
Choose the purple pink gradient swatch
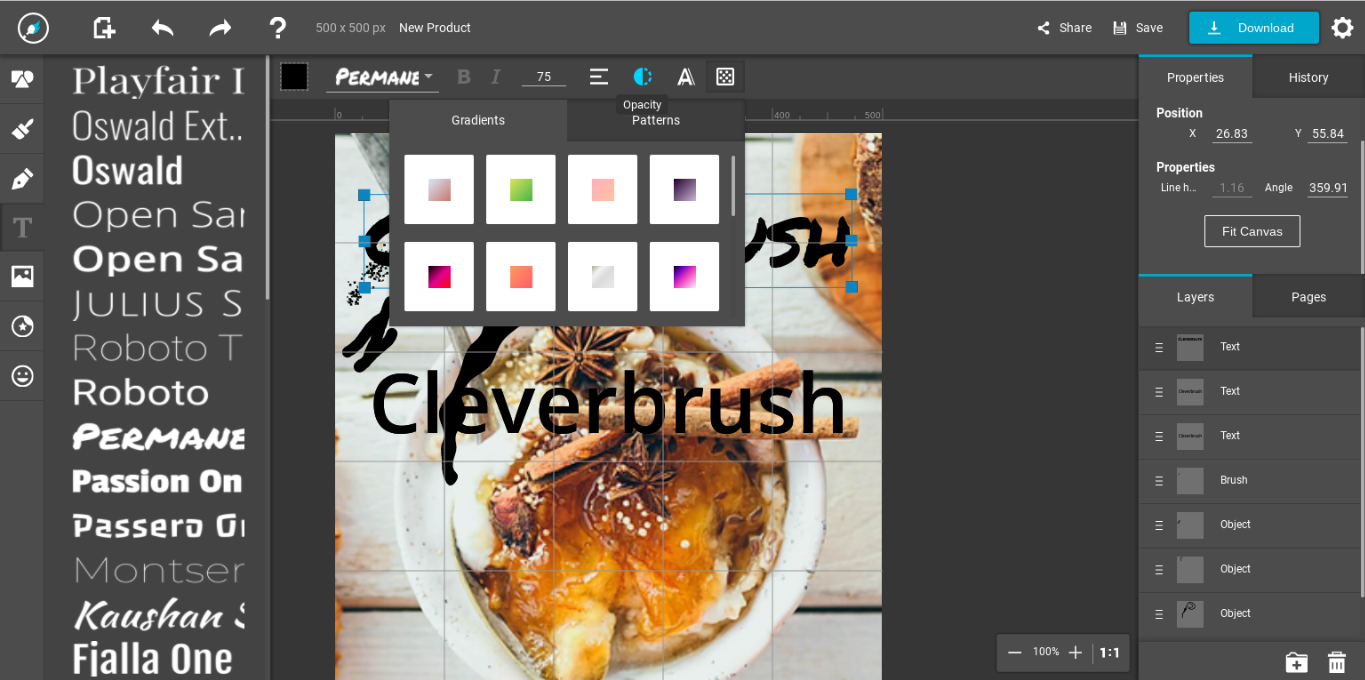click(x=684, y=276)
